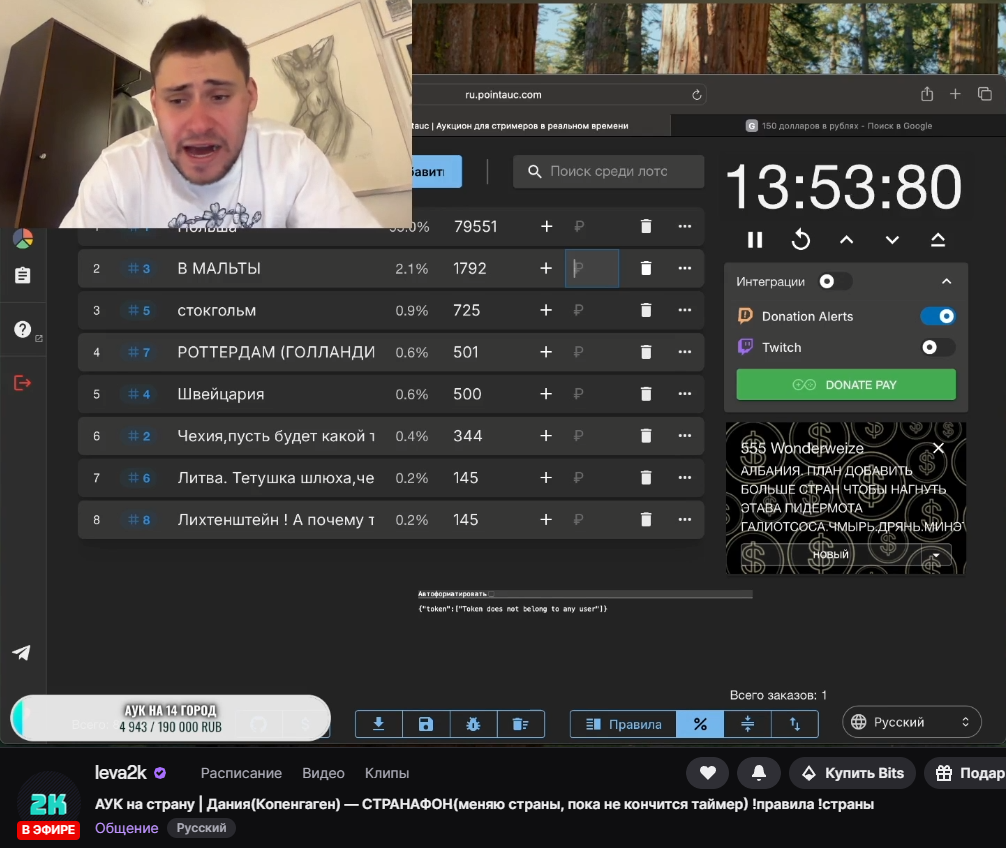1006x848 pixels.
Task: Open the Видео channel tab
Action: (x=323, y=774)
